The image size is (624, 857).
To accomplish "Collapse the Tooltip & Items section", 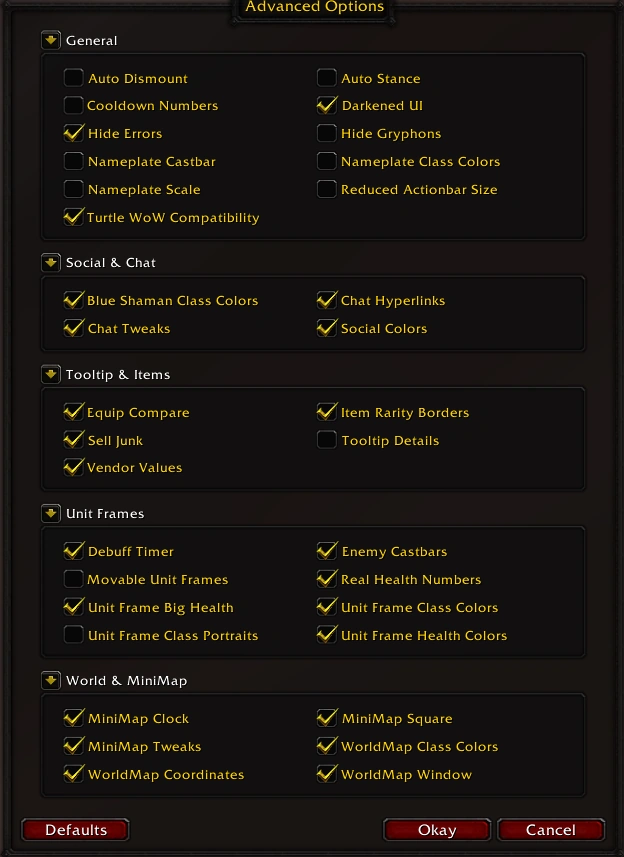I will (51, 375).
